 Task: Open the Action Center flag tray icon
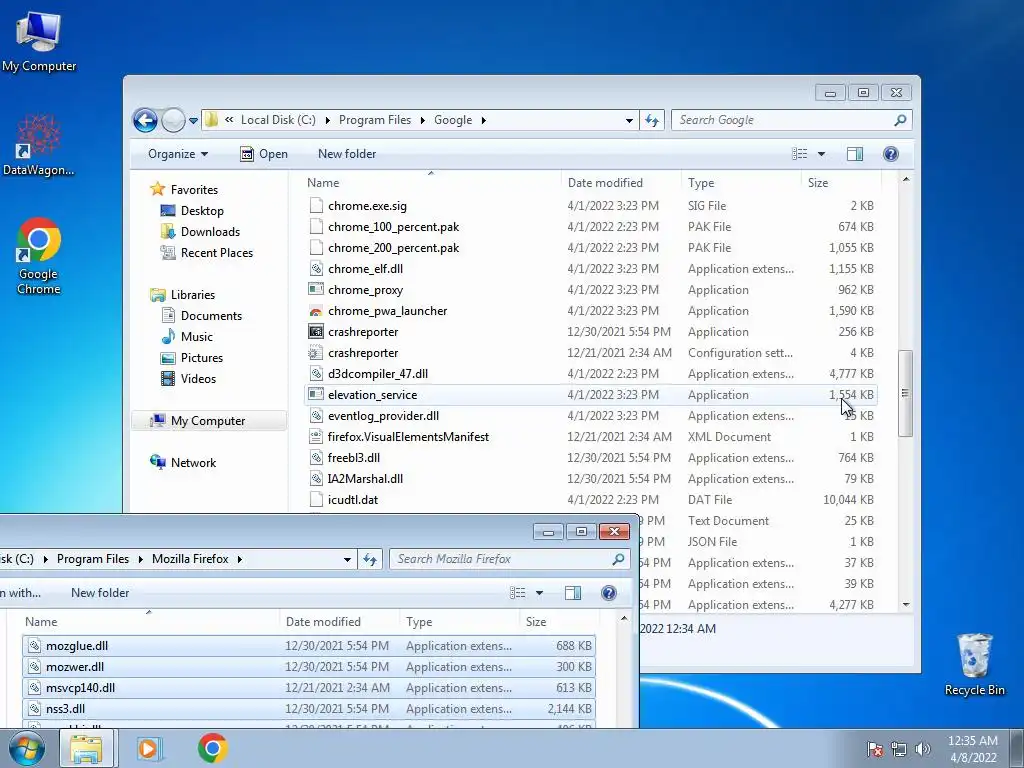pos(875,749)
